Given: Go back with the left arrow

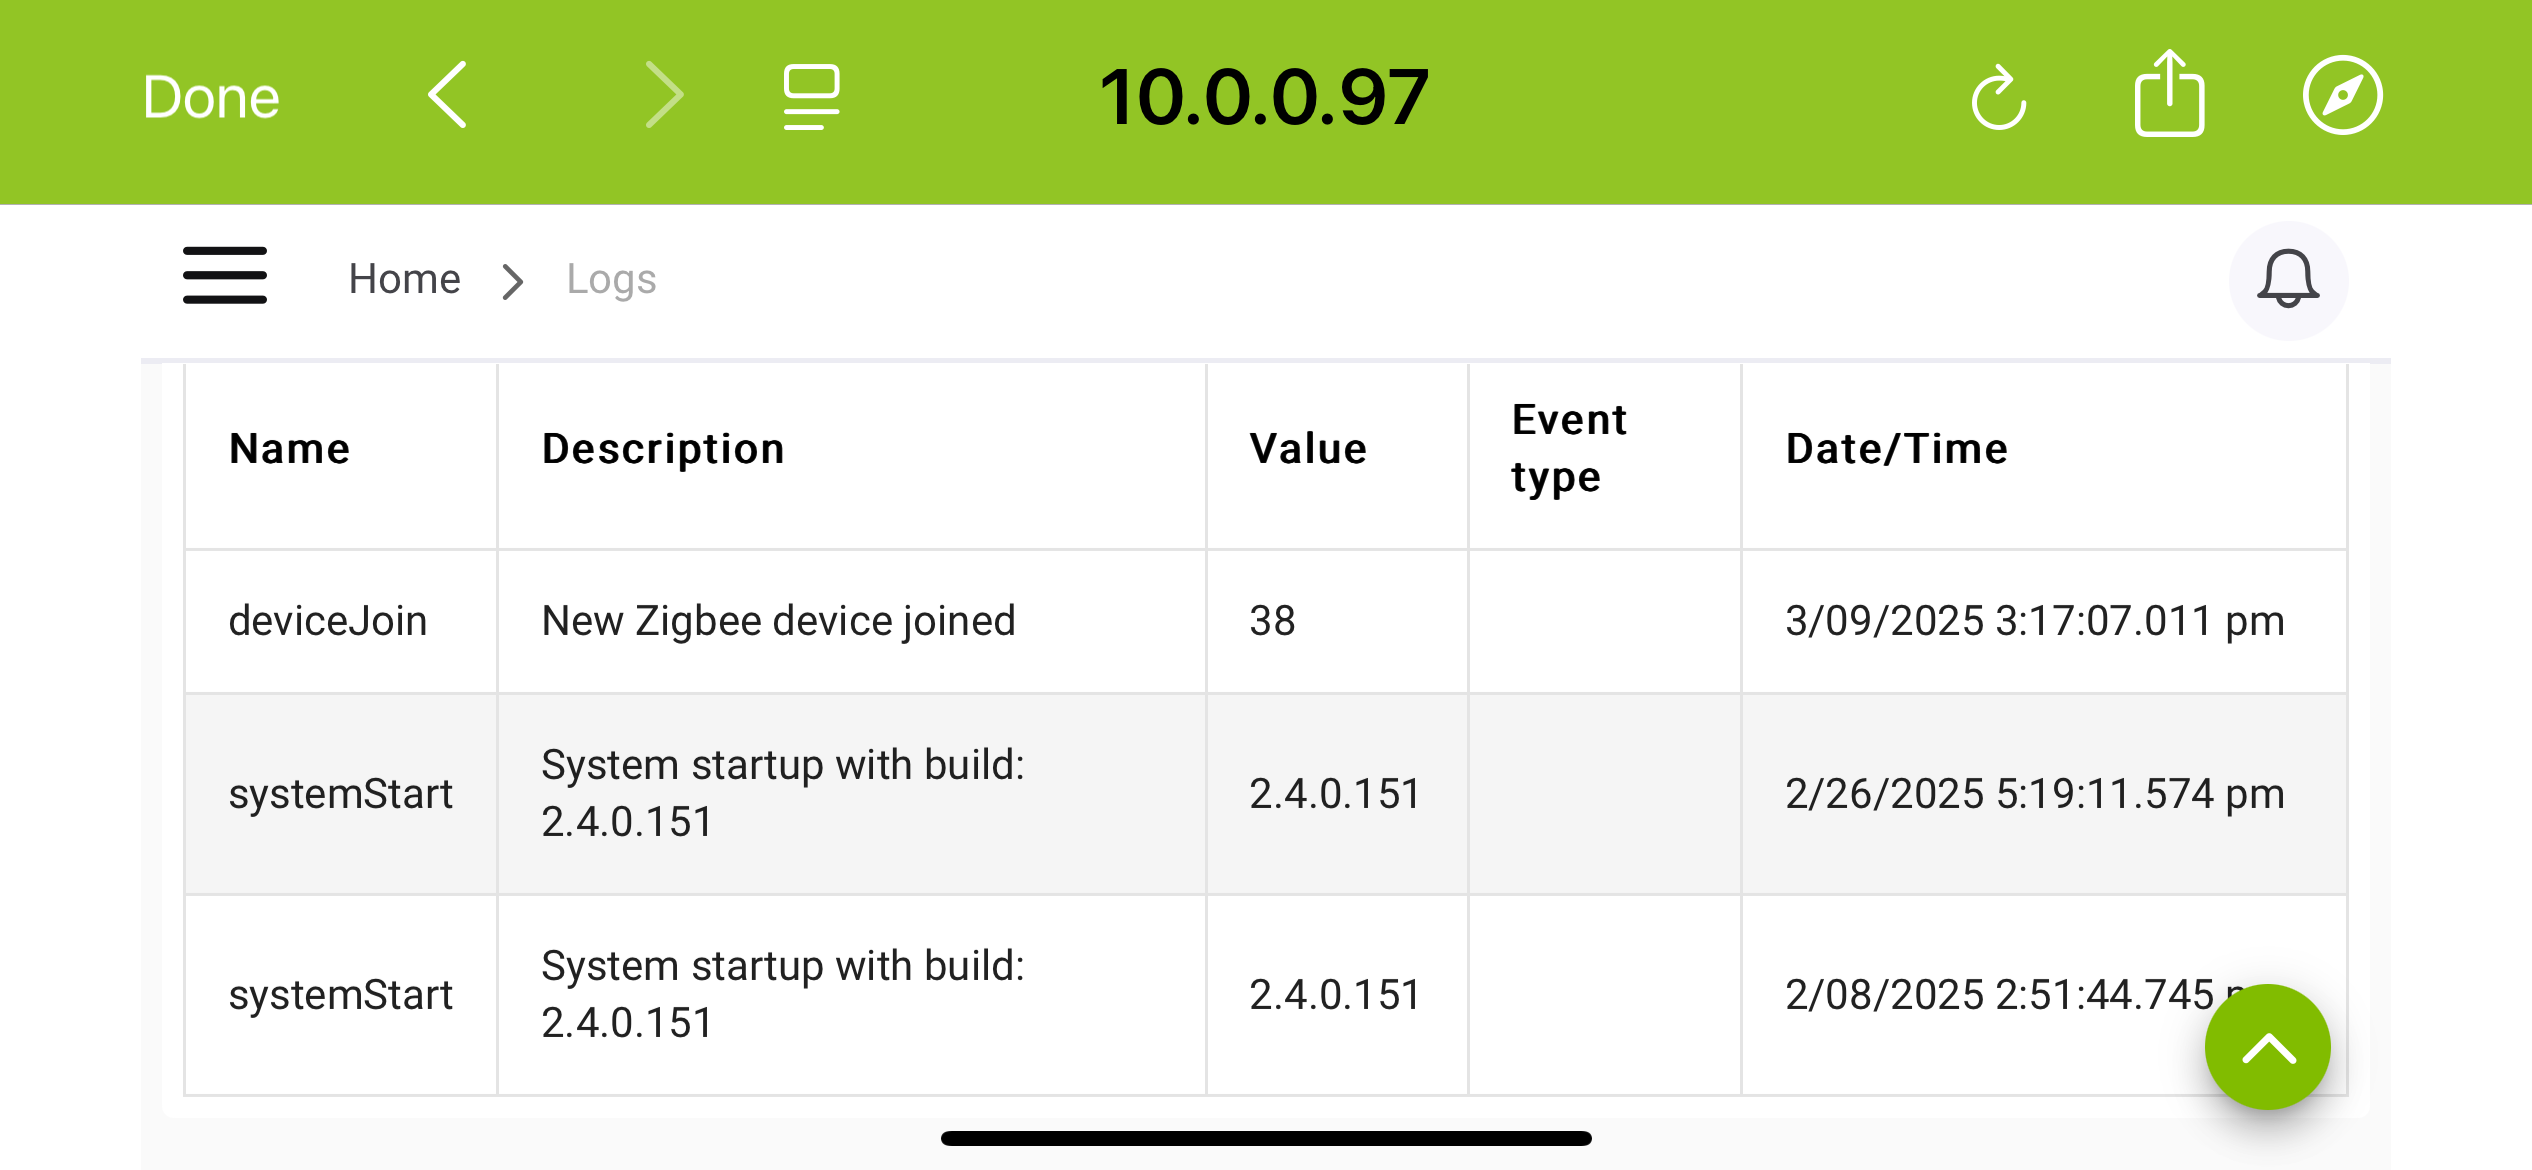Looking at the screenshot, I should pos(447,95).
